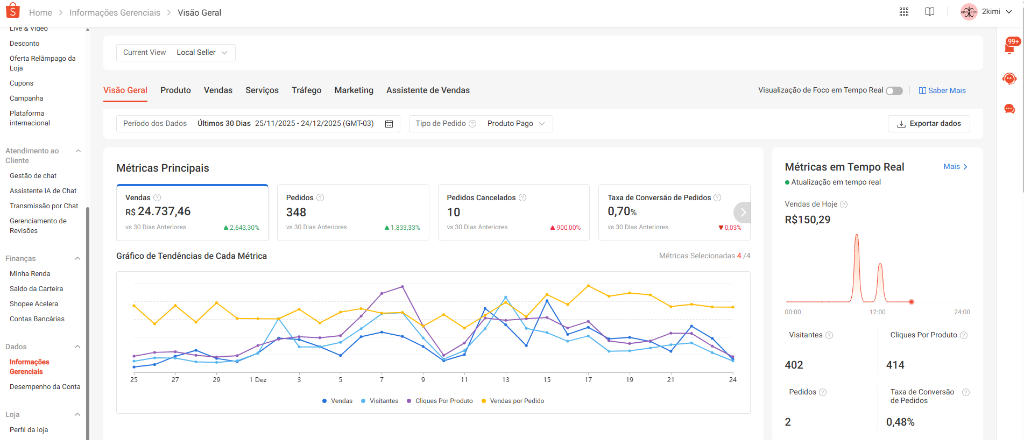Click the Shopee logo icon
1024x440 pixels.
(14, 12)
